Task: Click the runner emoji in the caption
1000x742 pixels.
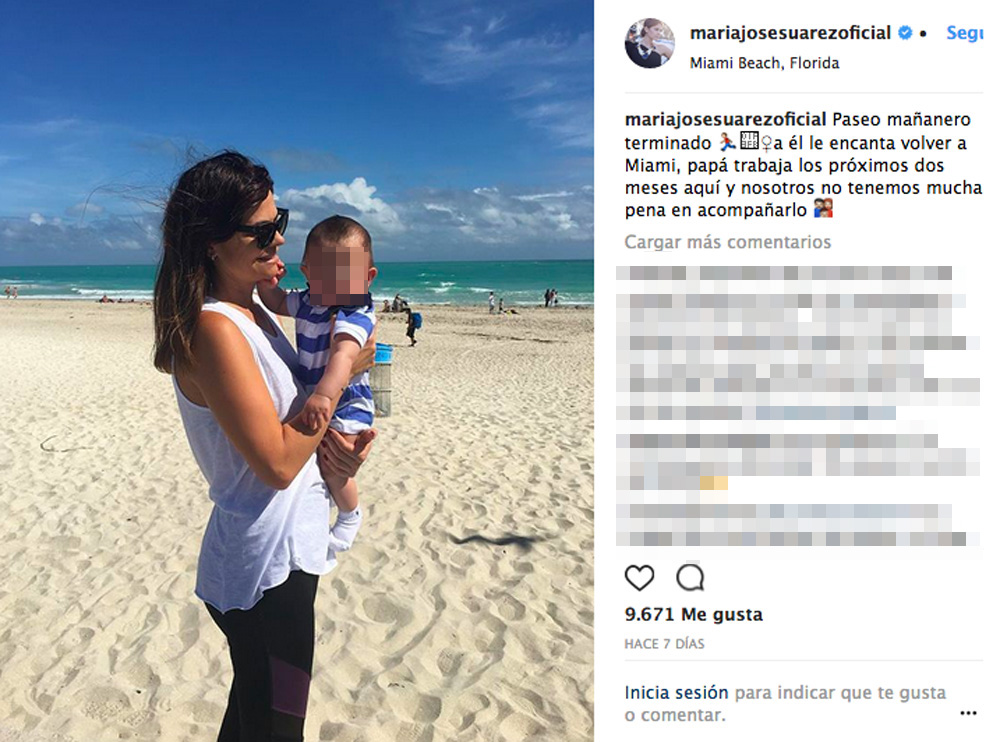Action: pyautogui.click(x=728, y=142)
